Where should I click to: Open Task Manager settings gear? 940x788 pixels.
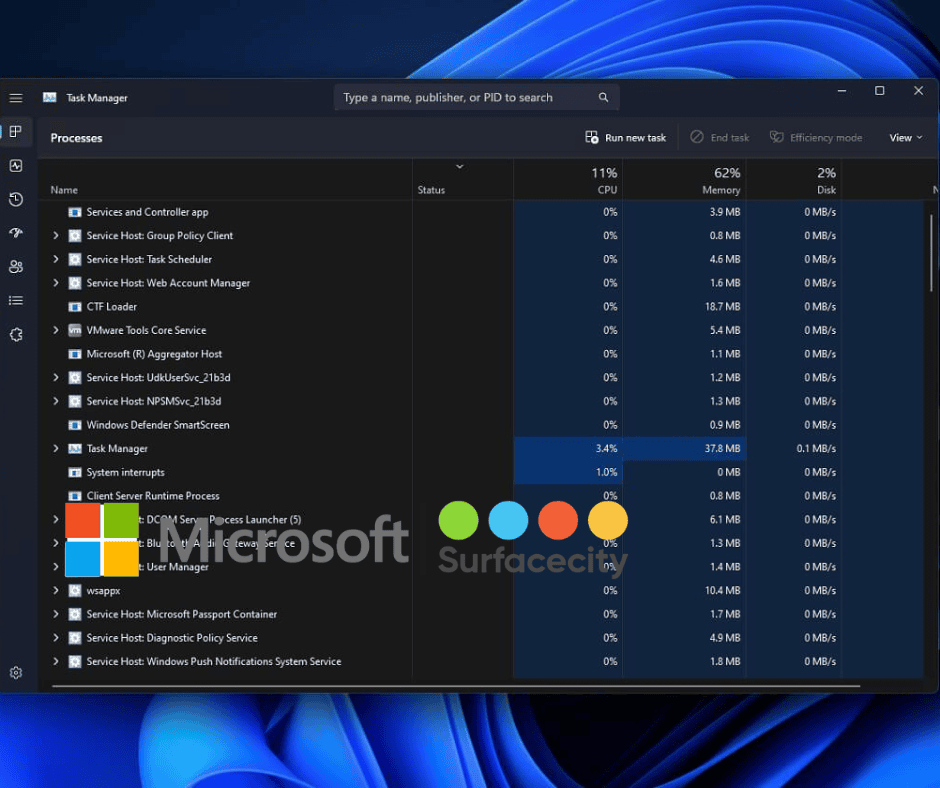coord(16,673)
